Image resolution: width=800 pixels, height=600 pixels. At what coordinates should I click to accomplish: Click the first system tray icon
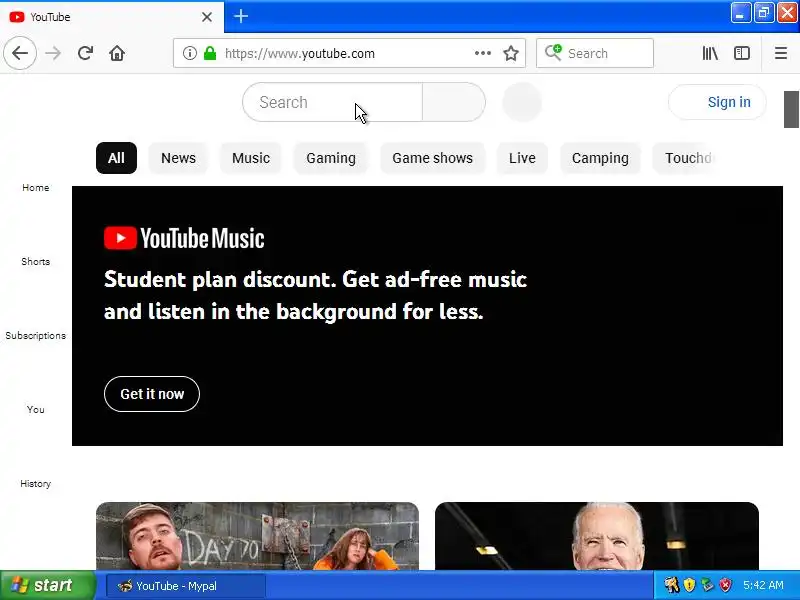click(x=671, y=585)
